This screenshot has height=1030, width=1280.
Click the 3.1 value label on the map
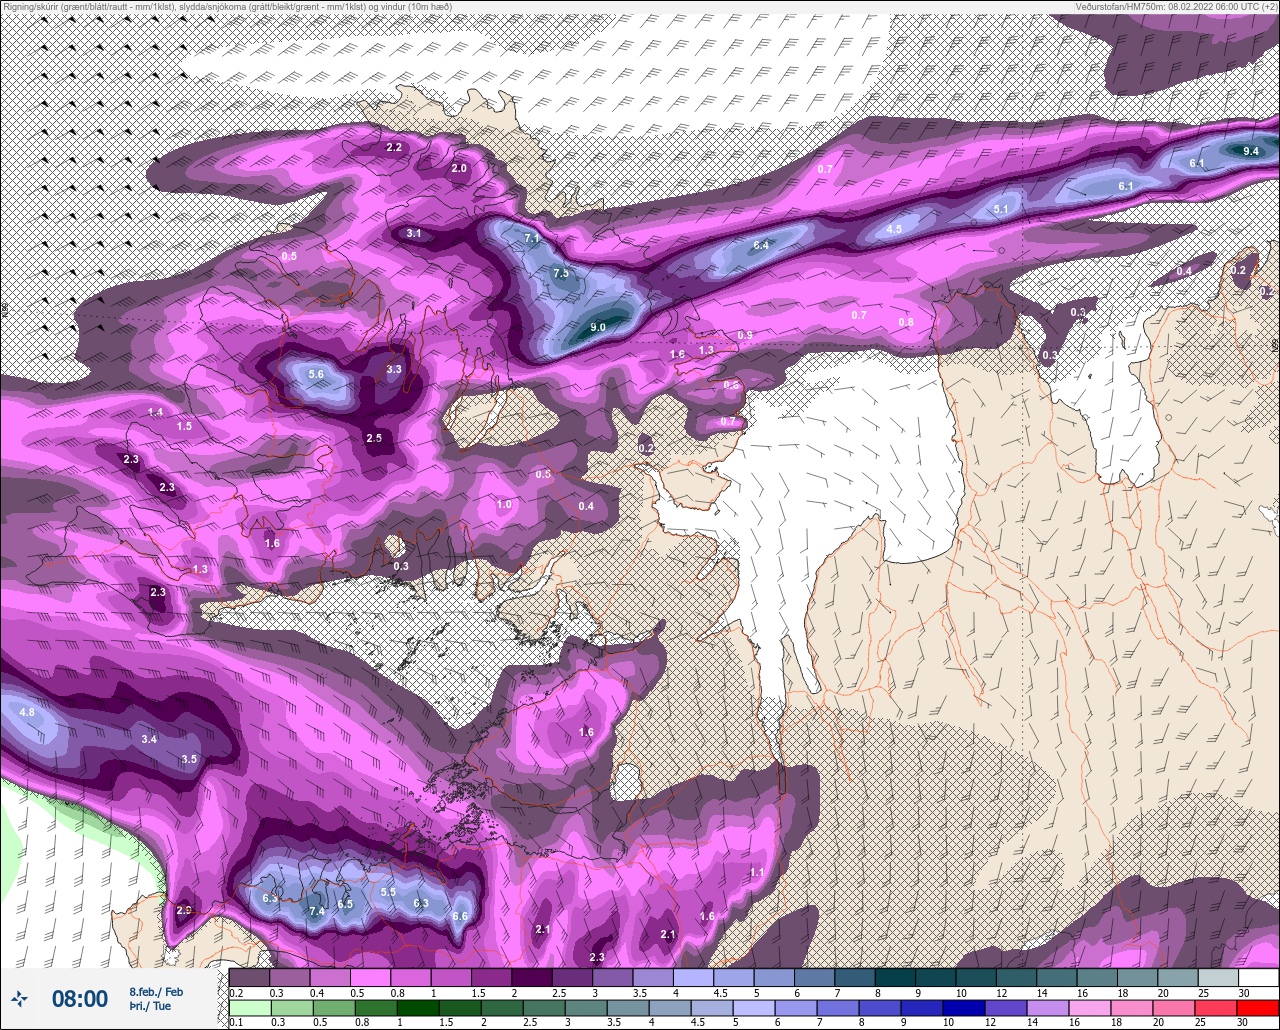[x=414, y=233]
